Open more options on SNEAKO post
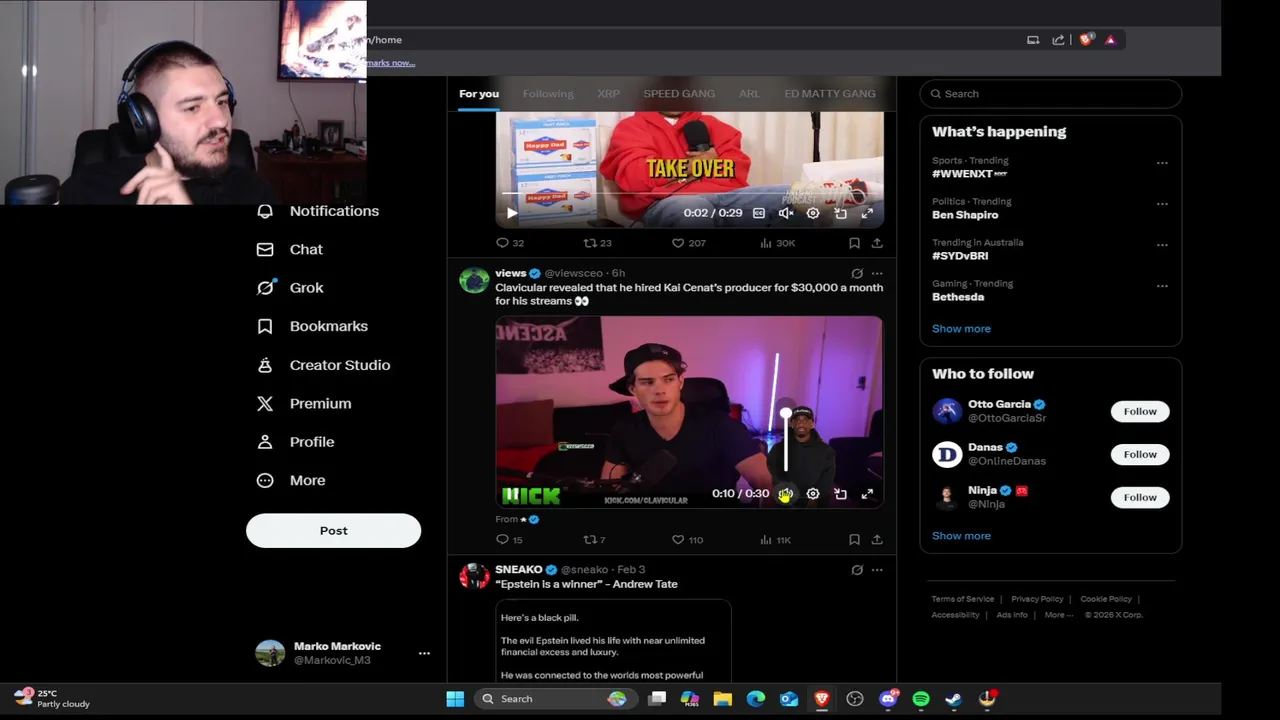 tap(877, 570)
